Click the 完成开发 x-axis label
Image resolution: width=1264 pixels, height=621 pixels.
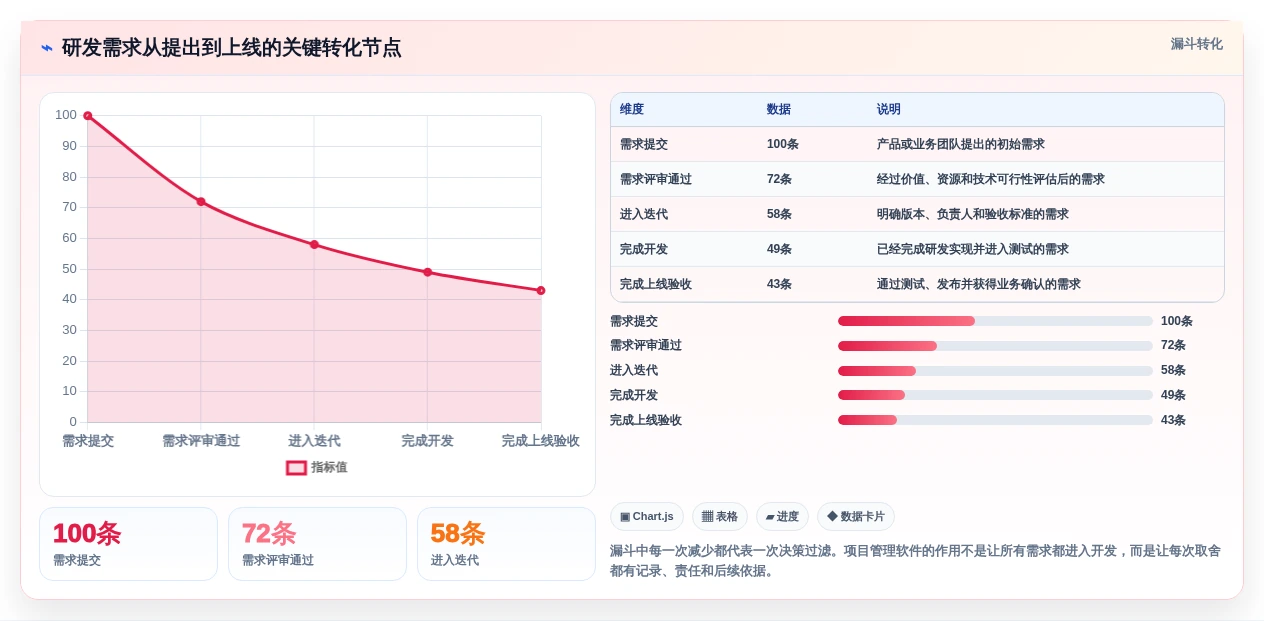[x=428, y=441]
